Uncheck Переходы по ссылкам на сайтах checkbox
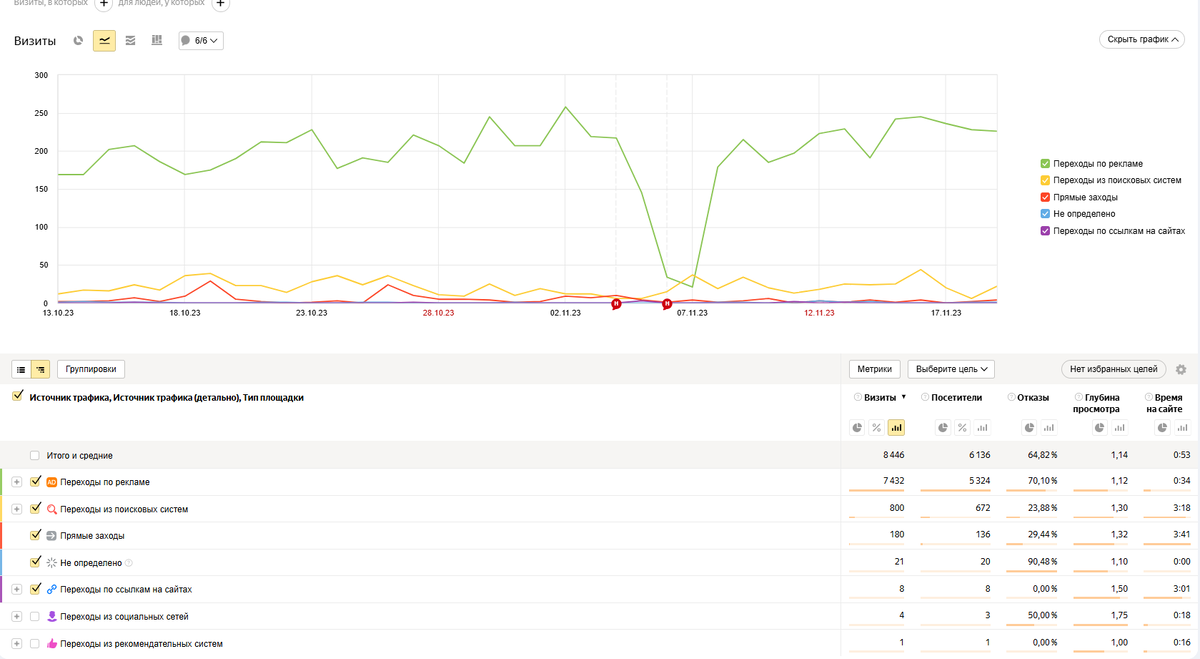This screenshot has height=659, width=1200. (x=36, y=589)
